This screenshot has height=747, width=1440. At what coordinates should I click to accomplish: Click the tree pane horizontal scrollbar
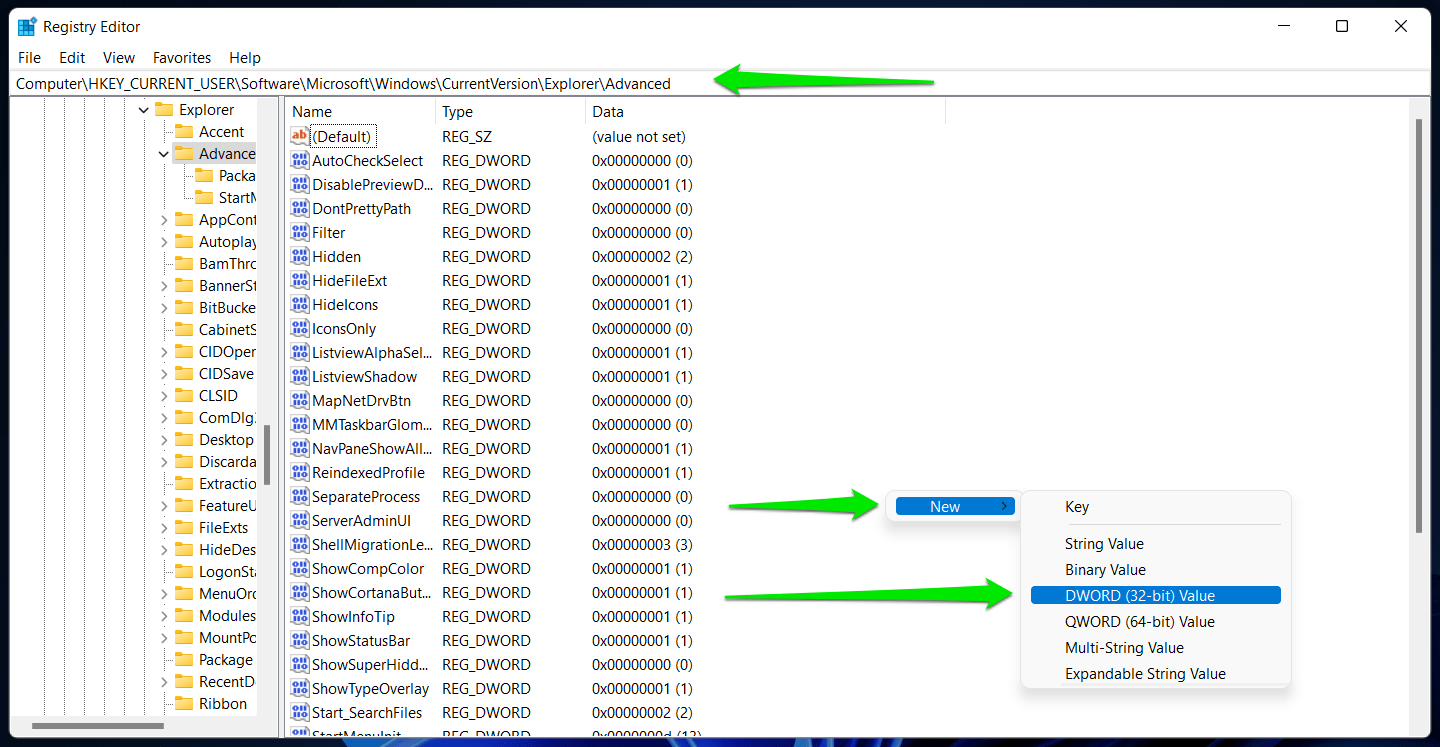click(98, 726)
